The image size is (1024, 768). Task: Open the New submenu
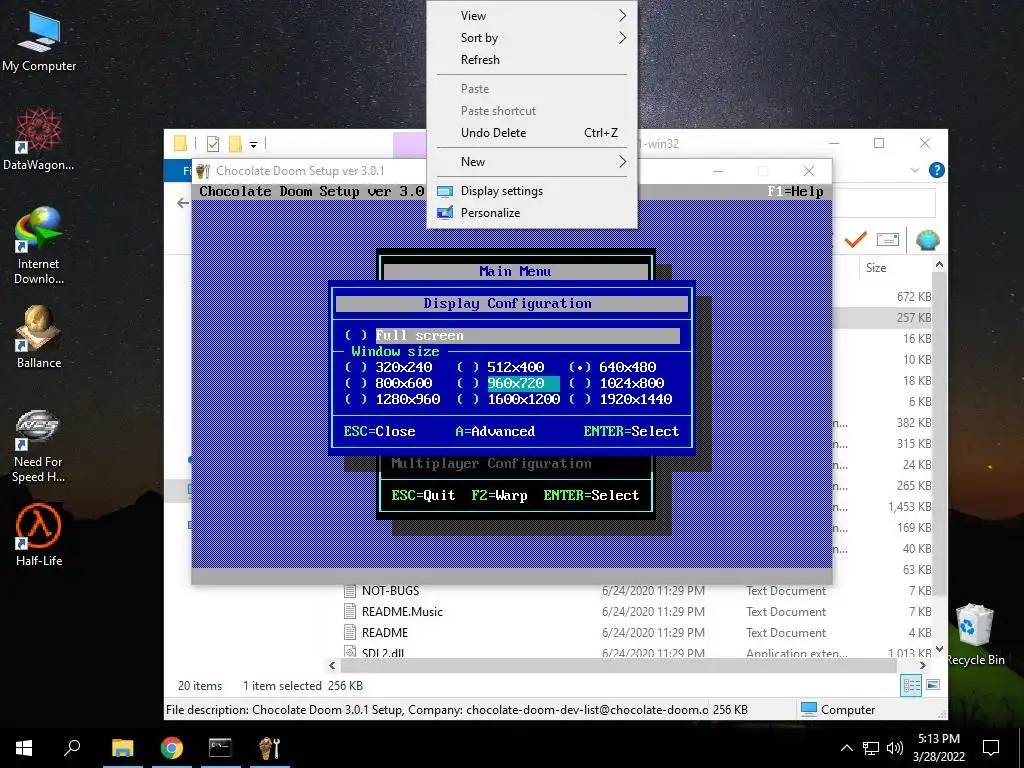click(x=532, y=161)
